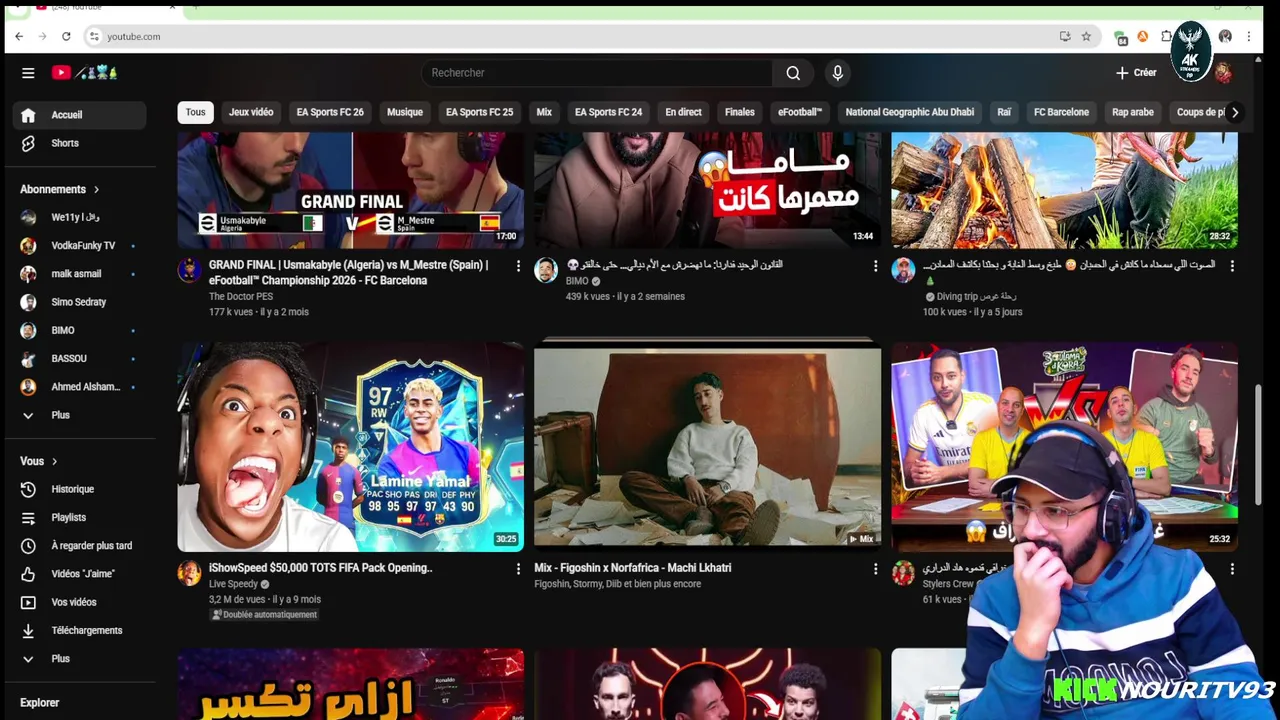Open Shorts in sidebar
The width and height of the screenshot is (1280, 720).
[x=80, y=143]
